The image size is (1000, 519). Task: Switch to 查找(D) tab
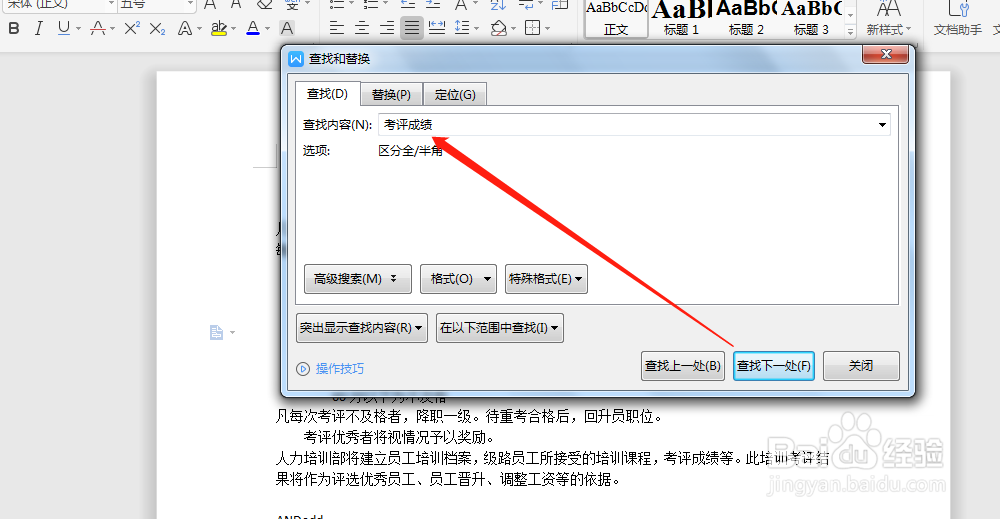328,94
